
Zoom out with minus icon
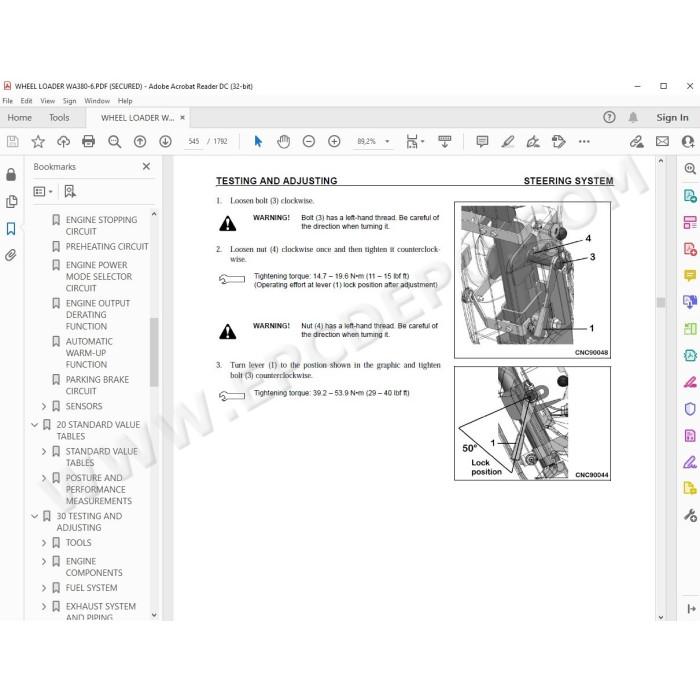pos(308,142)
